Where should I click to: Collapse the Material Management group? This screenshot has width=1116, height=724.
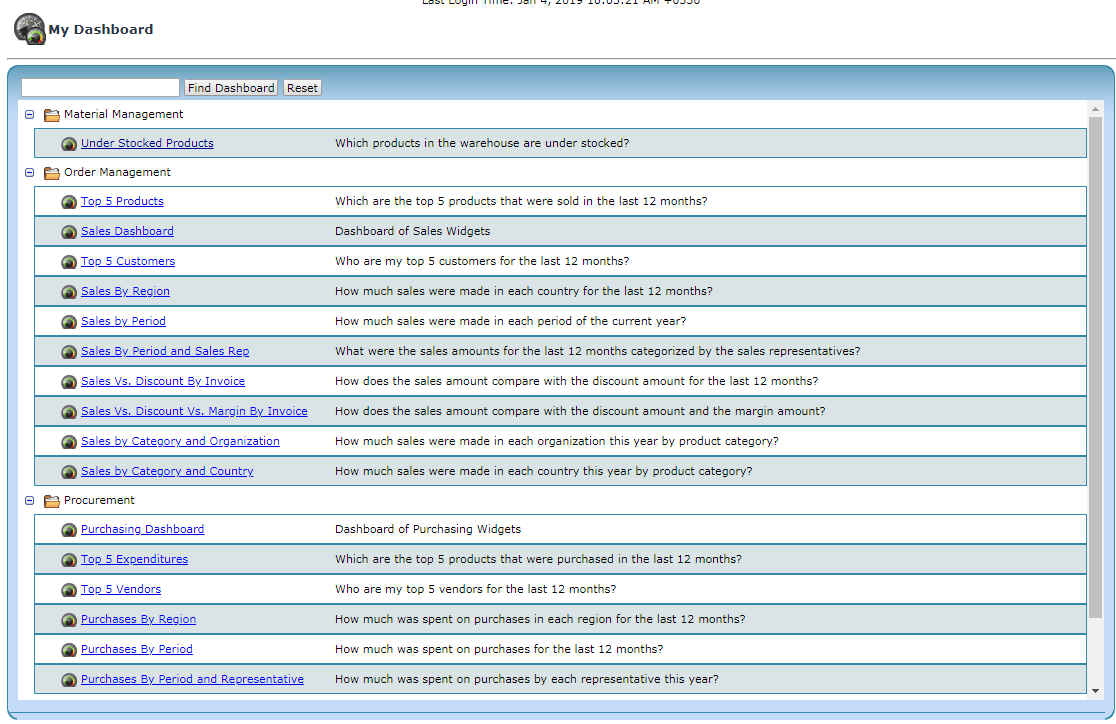point(29,114)
